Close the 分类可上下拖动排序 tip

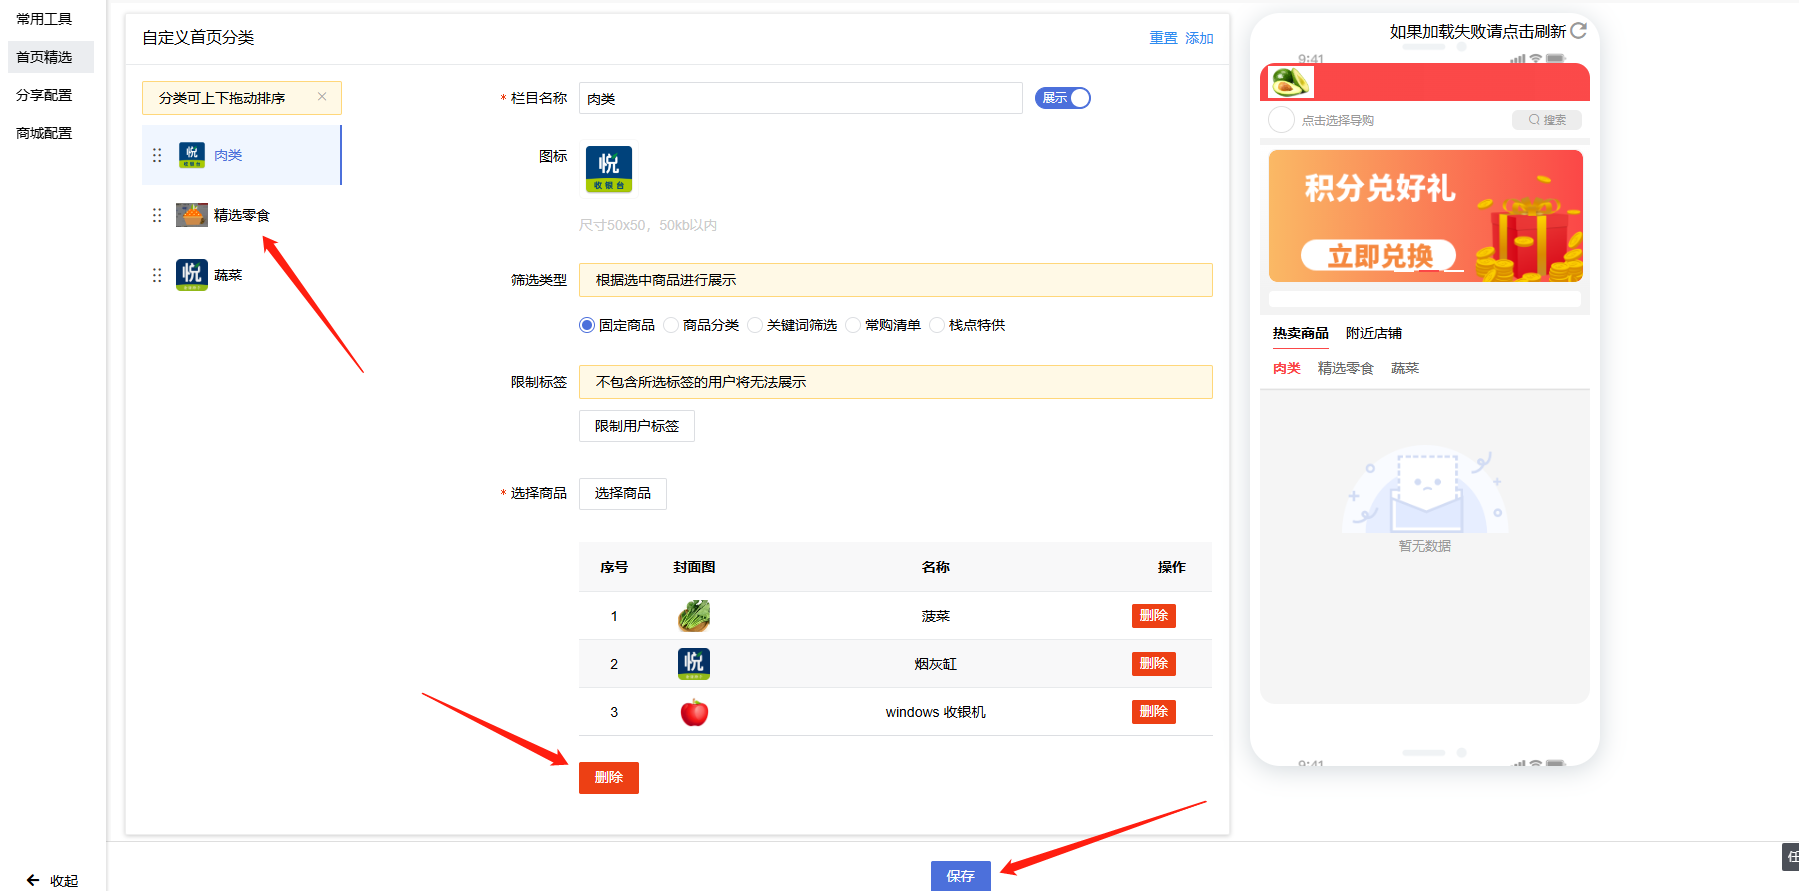[322, 97]
